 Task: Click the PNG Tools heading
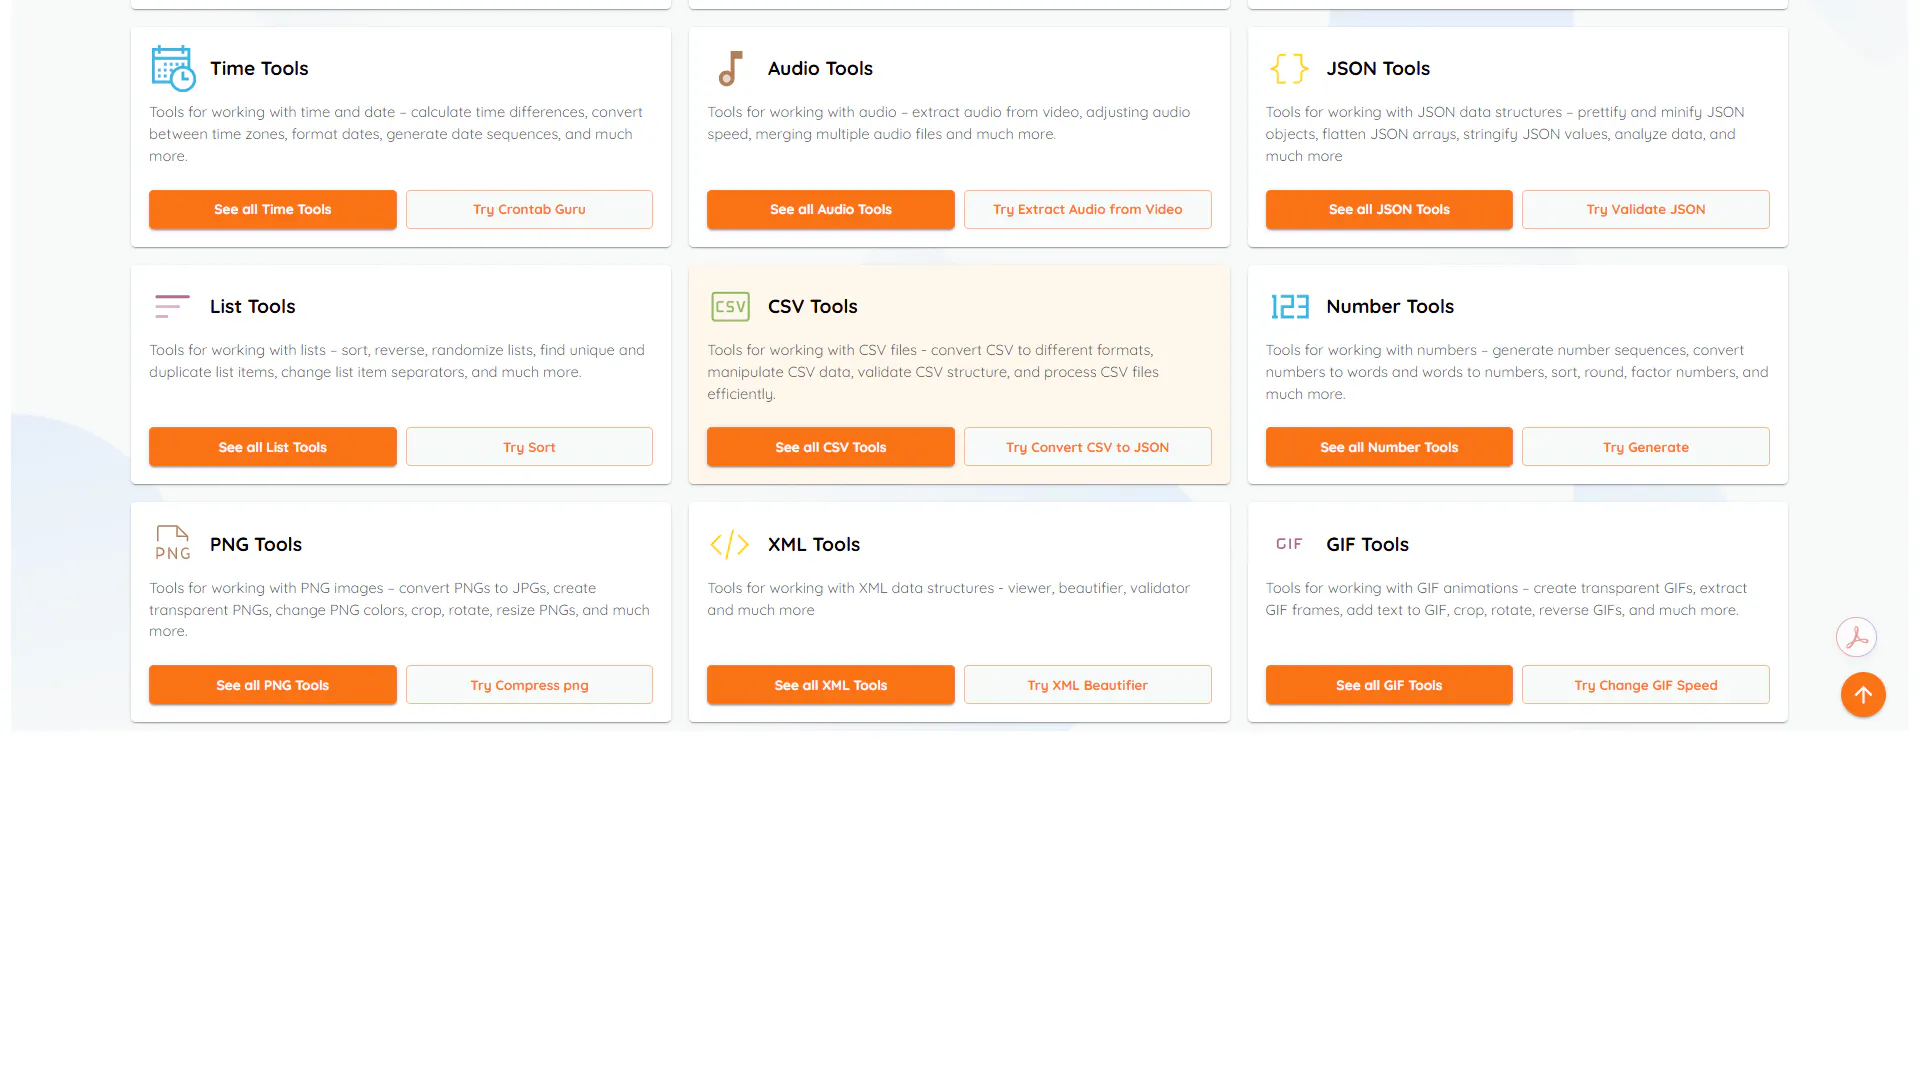coord(256,544)
